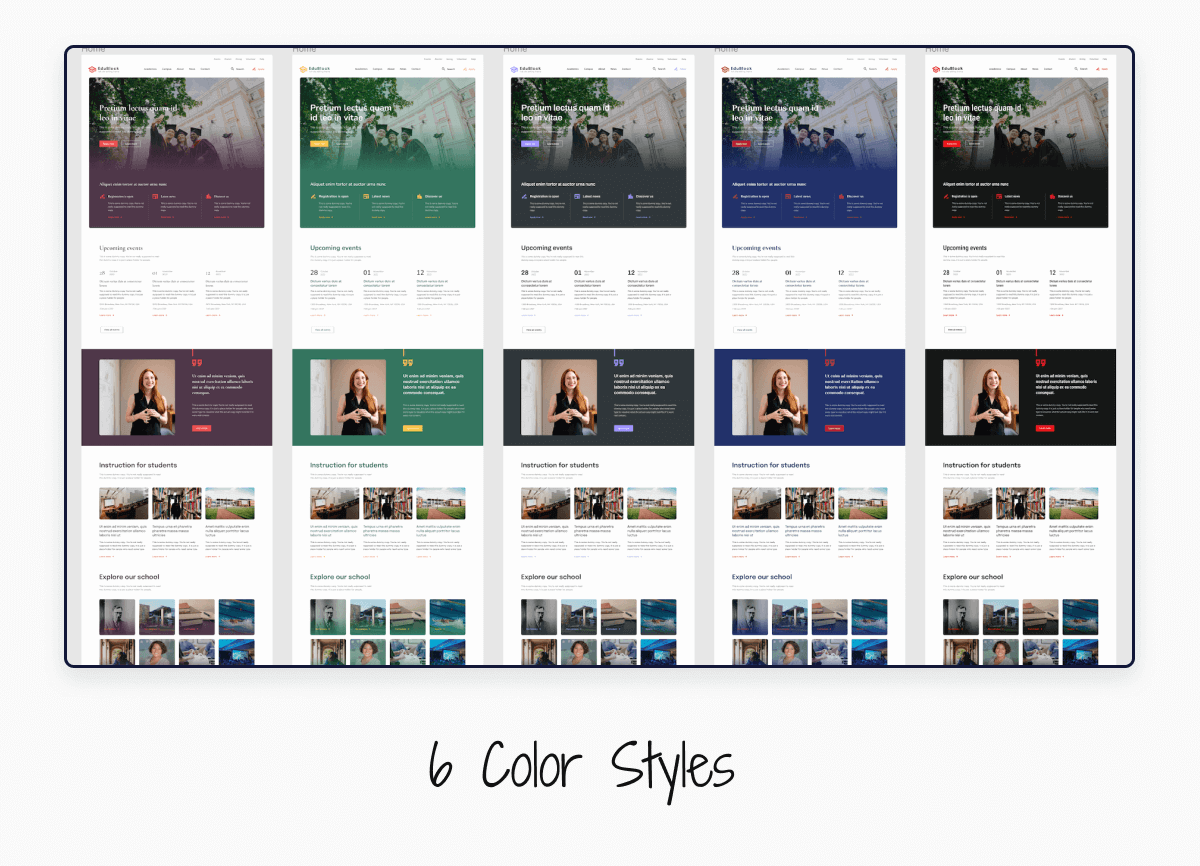
Task: Click the yellow hero button in green mockup
Action: tap(319, 144)
